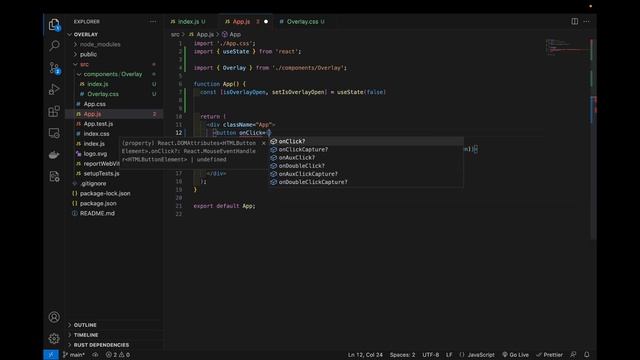Open the editor More Actions ellipsis
The width and height of the screenshot is (640, 360).
587,21
